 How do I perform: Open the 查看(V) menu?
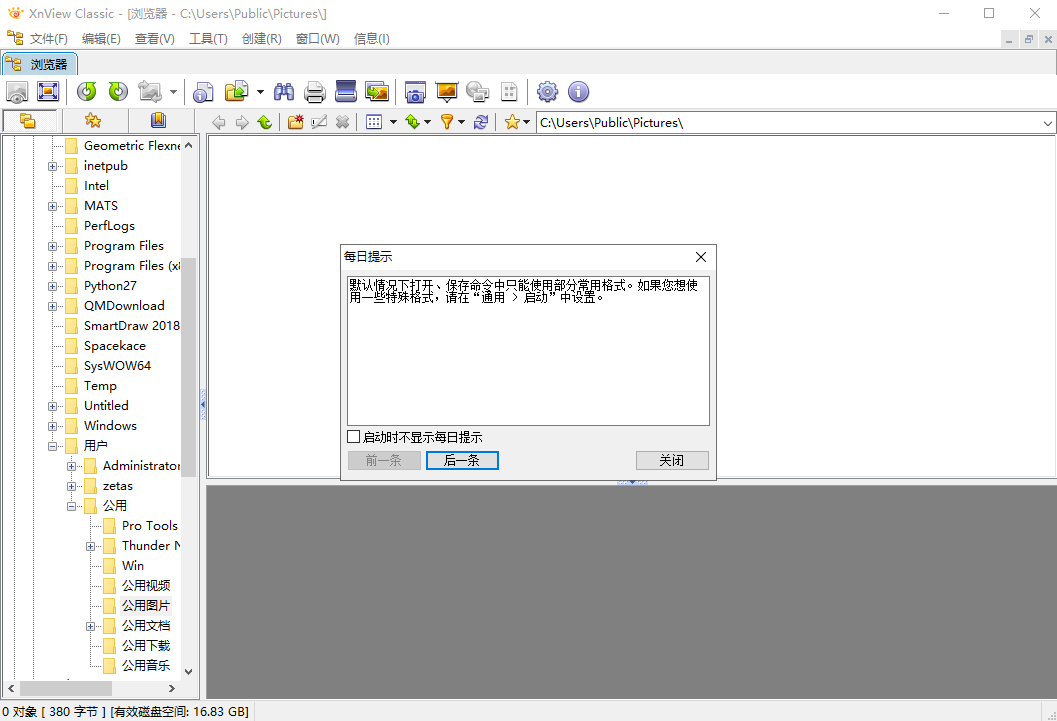pyautogui.click(x=154, y=38)
